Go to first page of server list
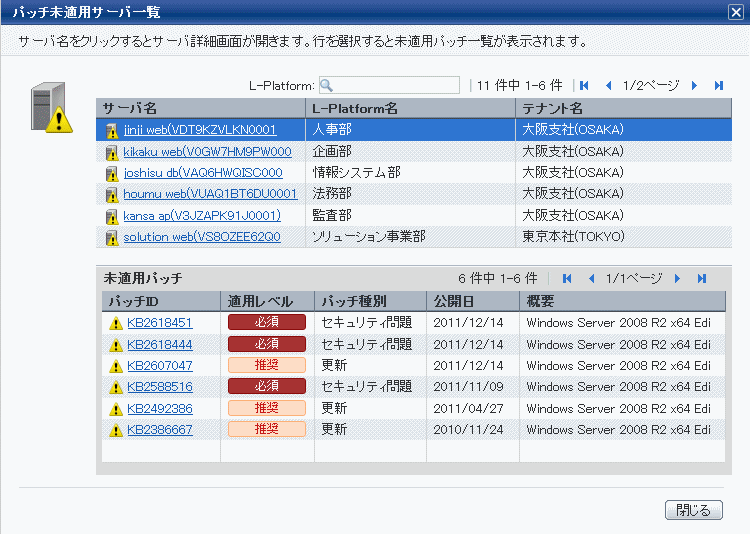The image size is (750, 534). click(x=584, y=86)
